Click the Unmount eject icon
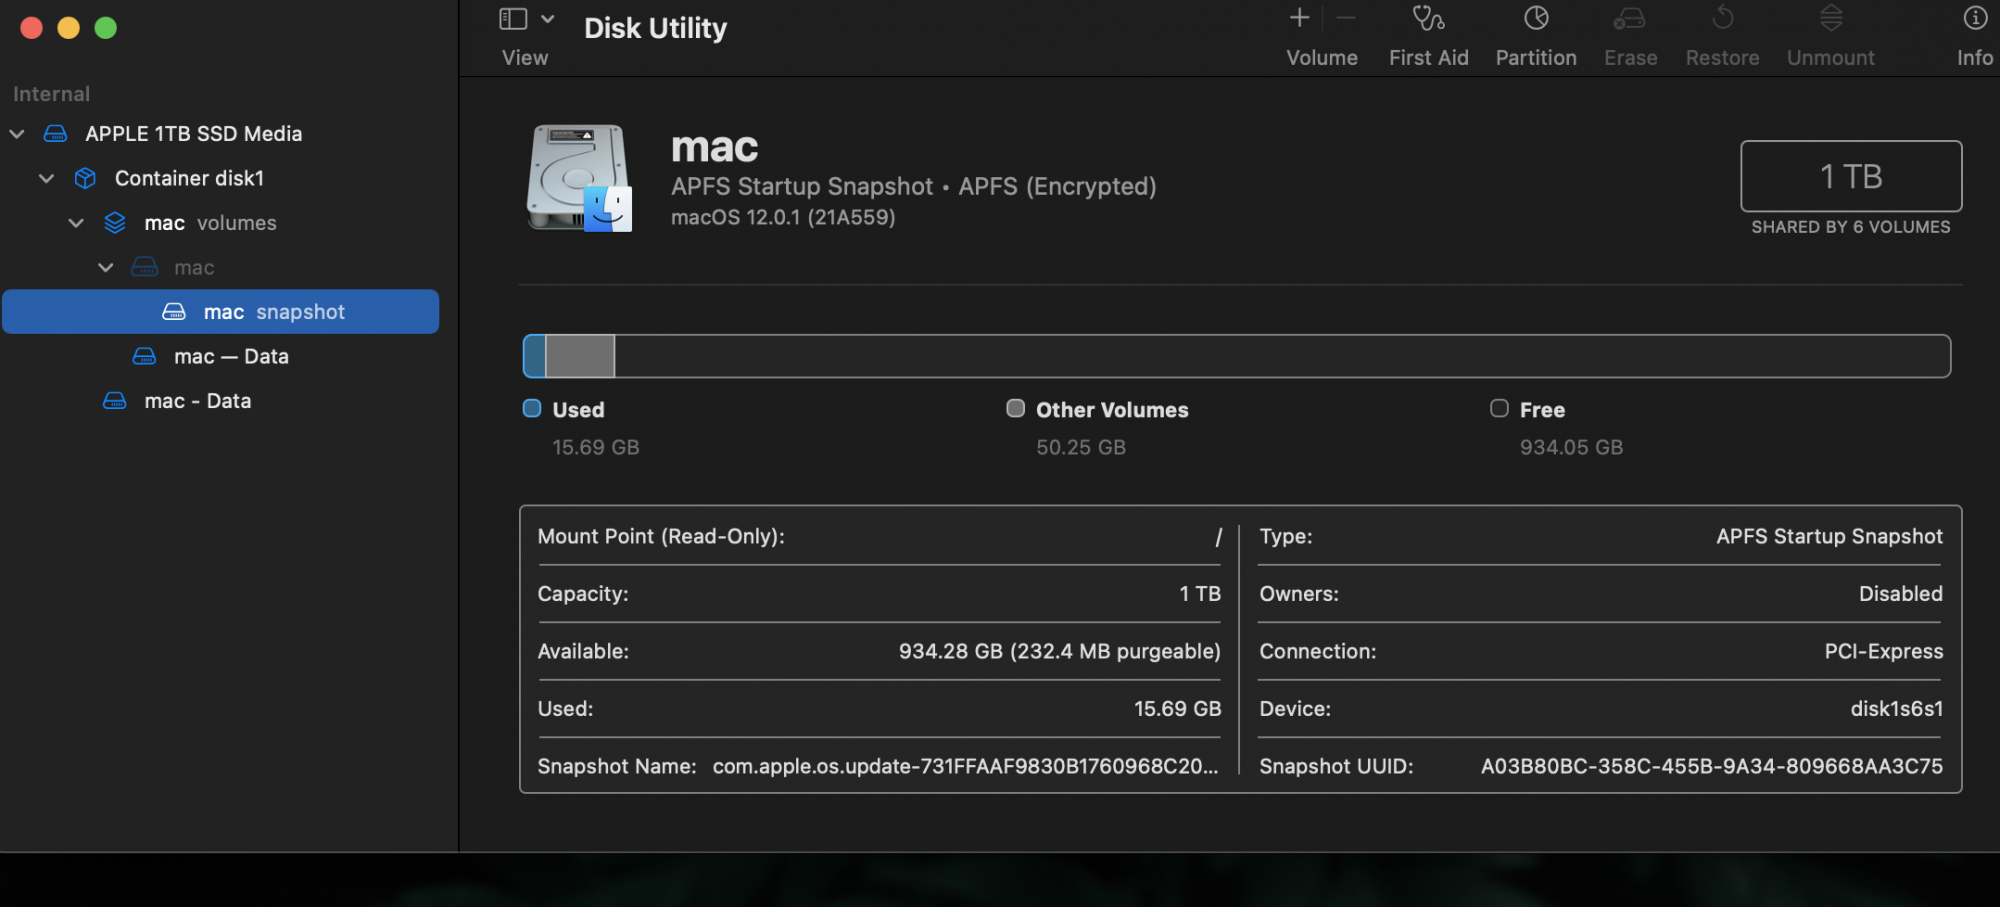 click(1831, 18)
